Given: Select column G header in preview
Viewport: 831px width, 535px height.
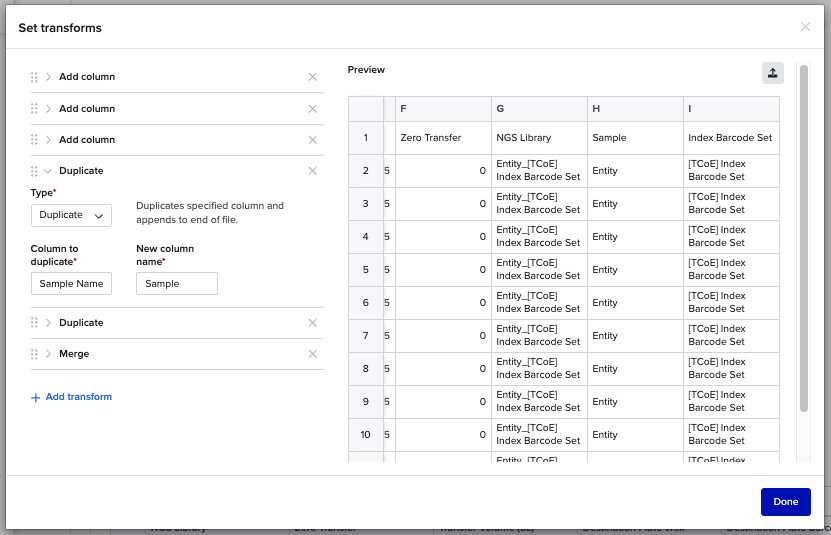Looking at the screenshot, I should (x=539, y=109).
